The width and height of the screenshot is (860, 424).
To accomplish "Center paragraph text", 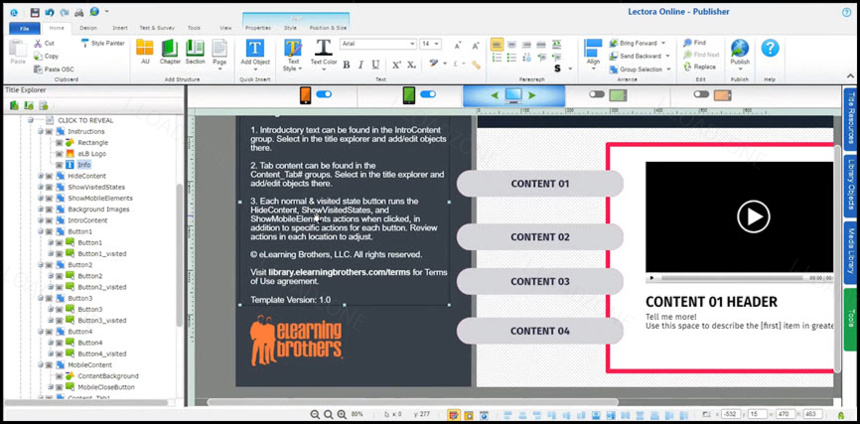I will (512, 44).
